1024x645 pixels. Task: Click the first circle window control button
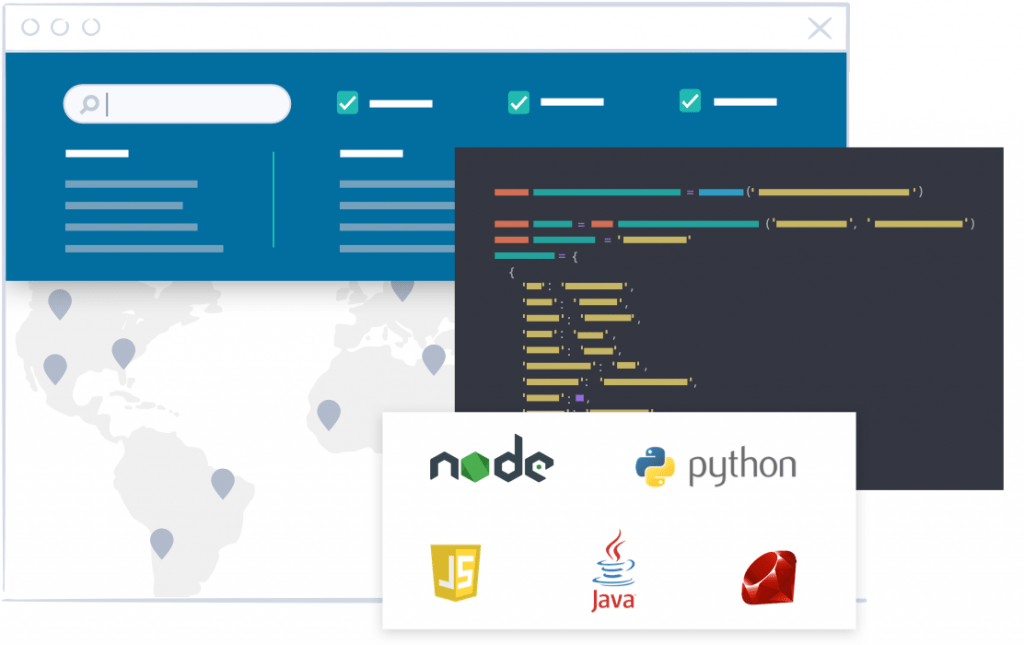coord(30,27)
